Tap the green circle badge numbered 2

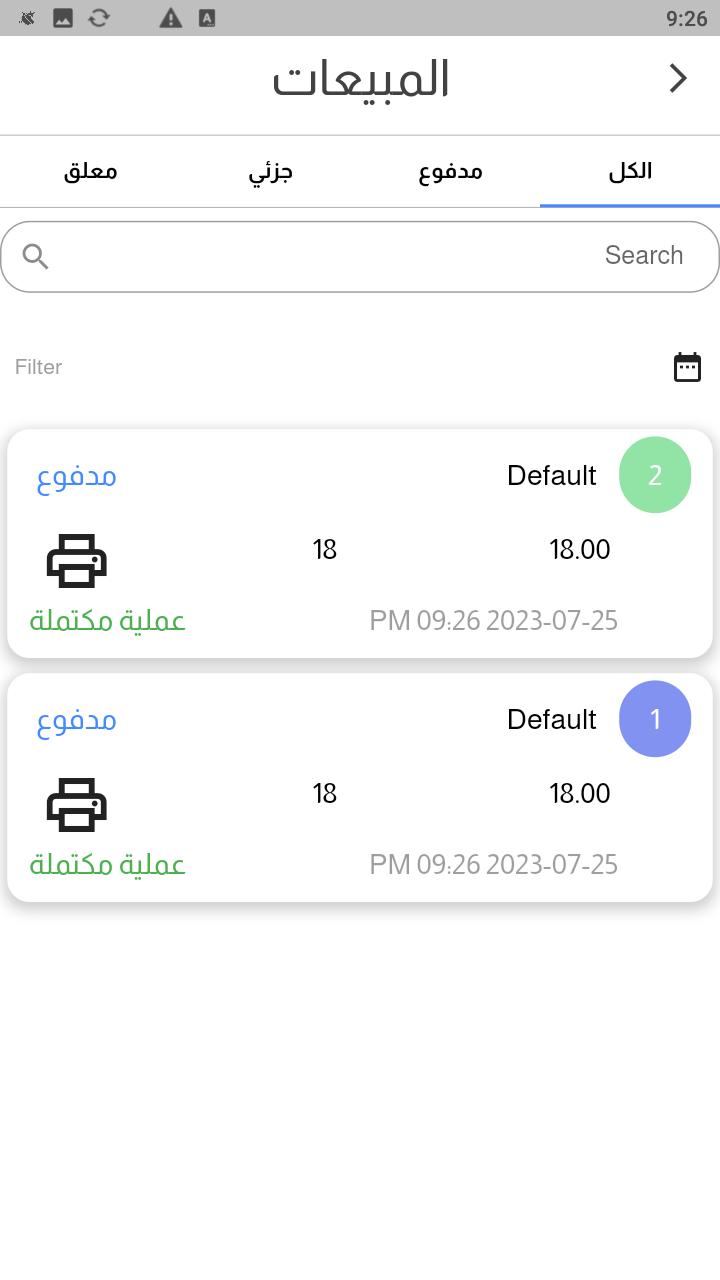click(655, 475)
